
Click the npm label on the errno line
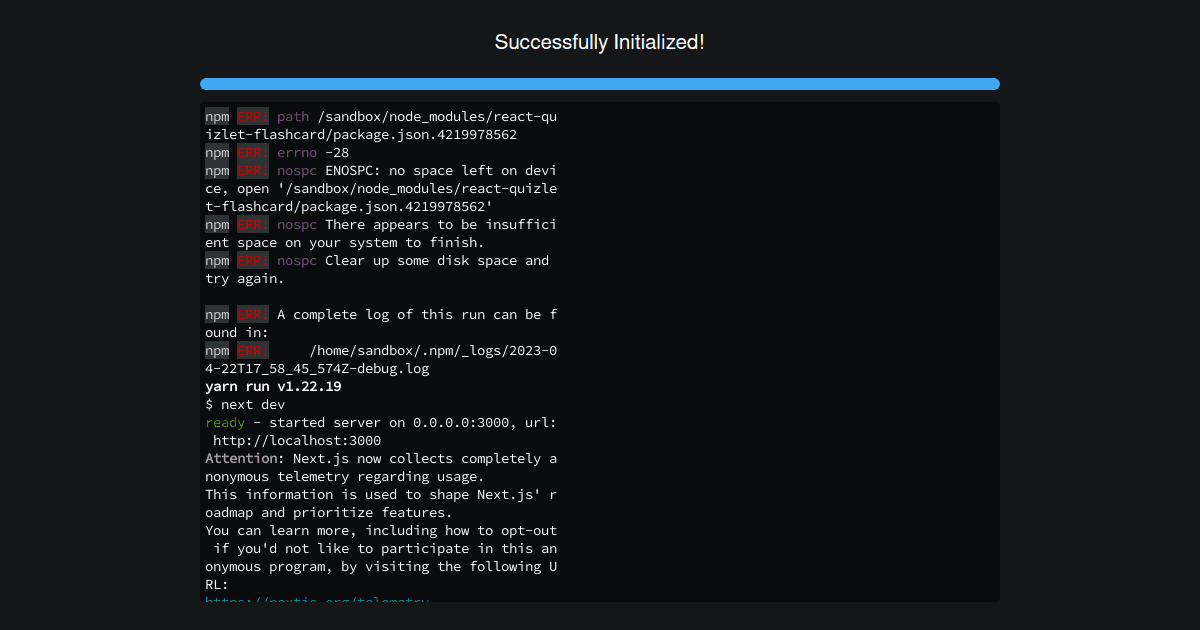click(217, 152)
